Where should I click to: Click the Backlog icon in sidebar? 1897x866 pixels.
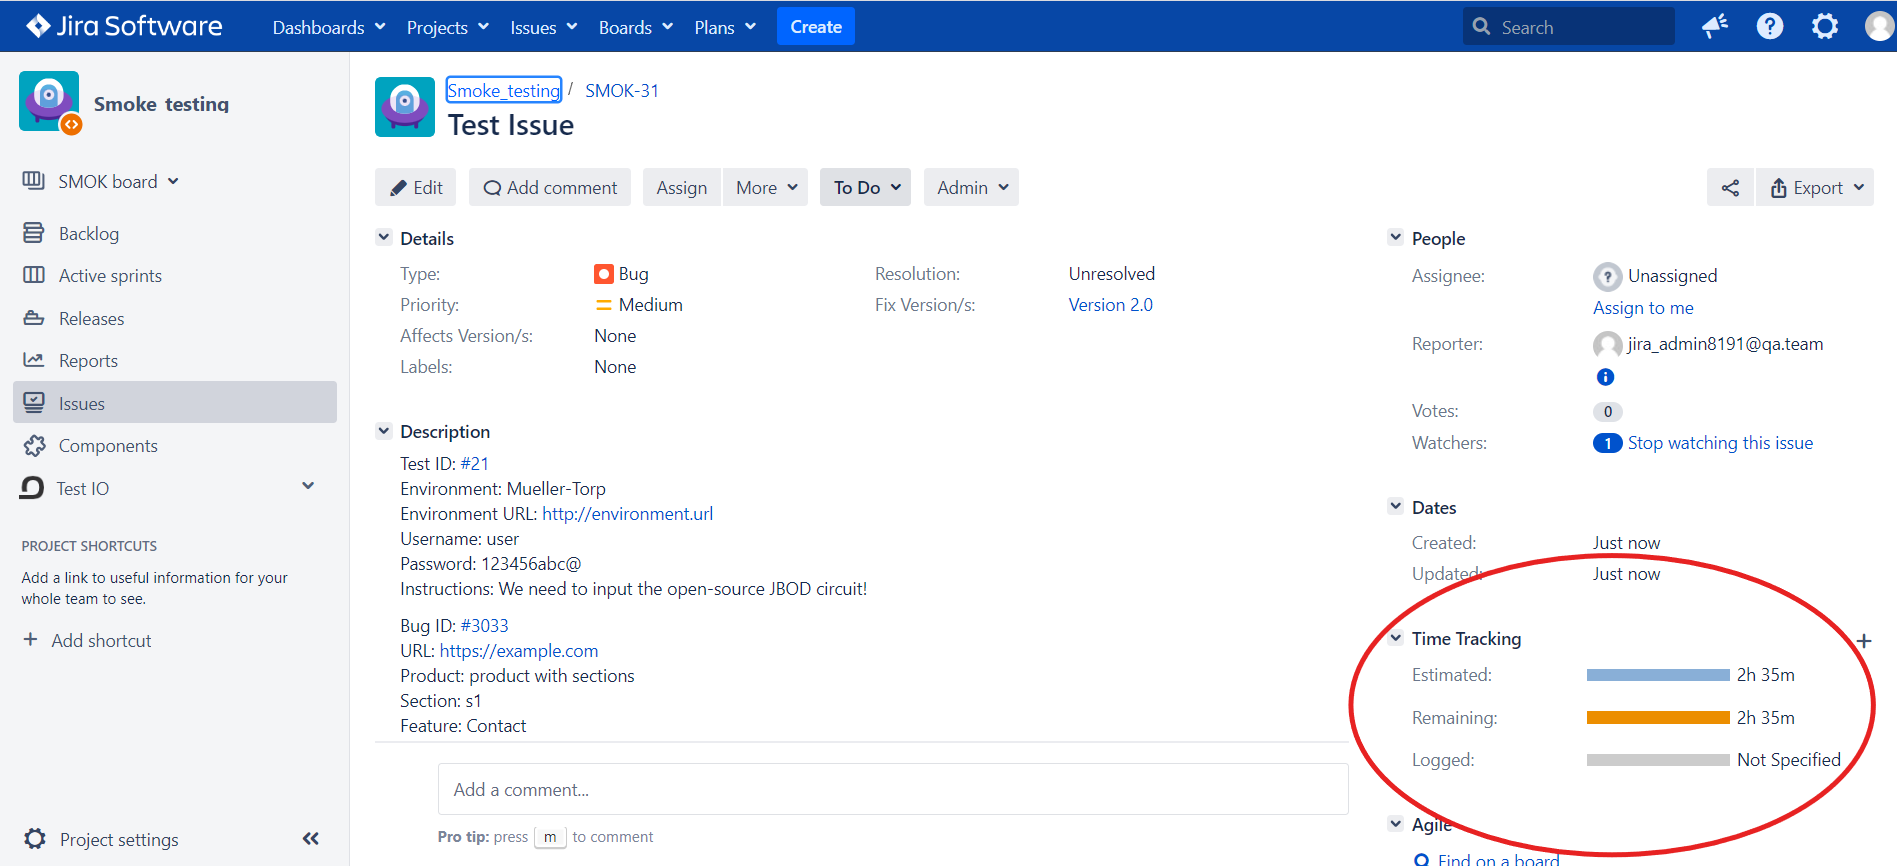[x=34, y=233]
